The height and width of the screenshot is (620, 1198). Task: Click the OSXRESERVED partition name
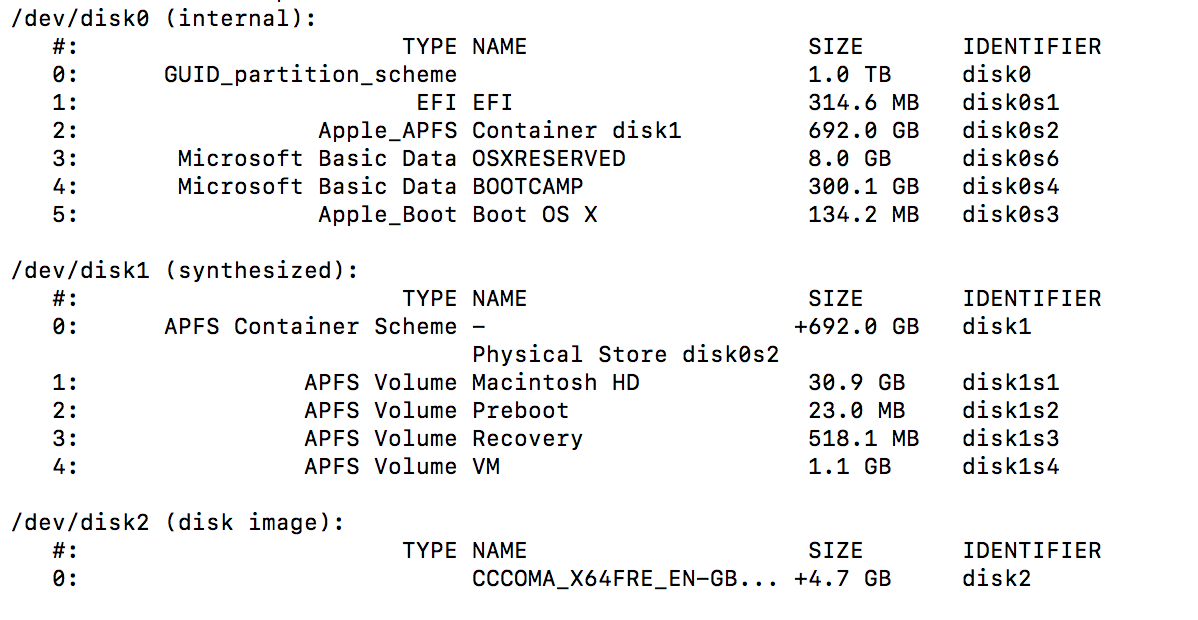tap(548, 158)
